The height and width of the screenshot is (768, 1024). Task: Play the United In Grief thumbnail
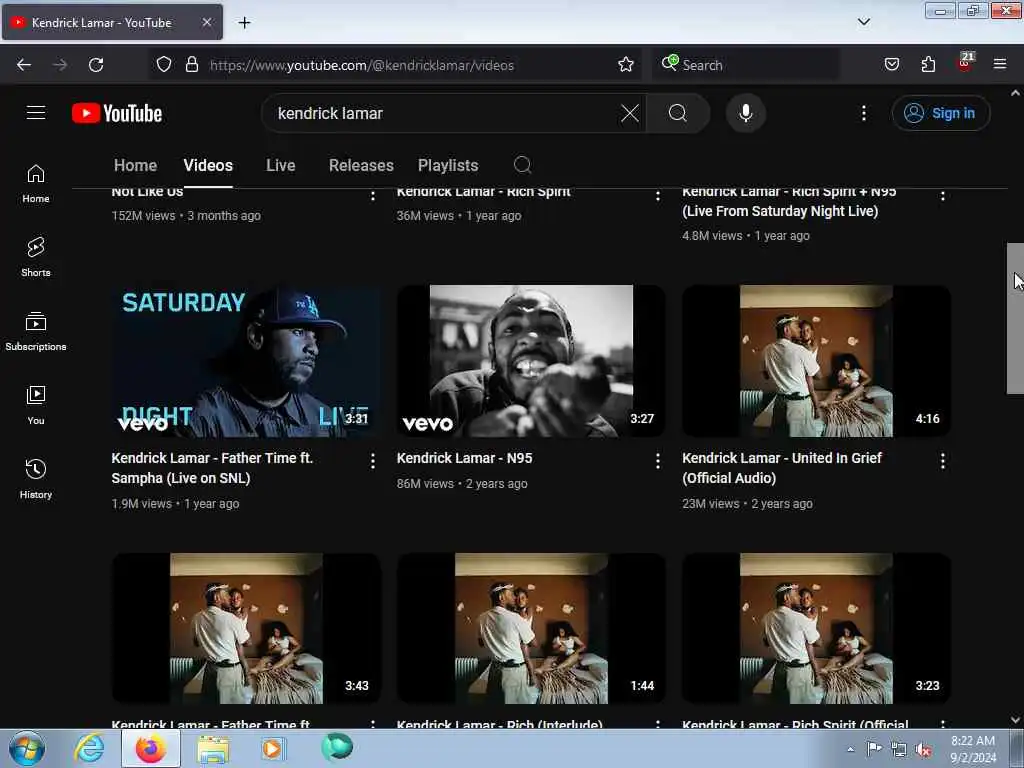coord(816,360)
